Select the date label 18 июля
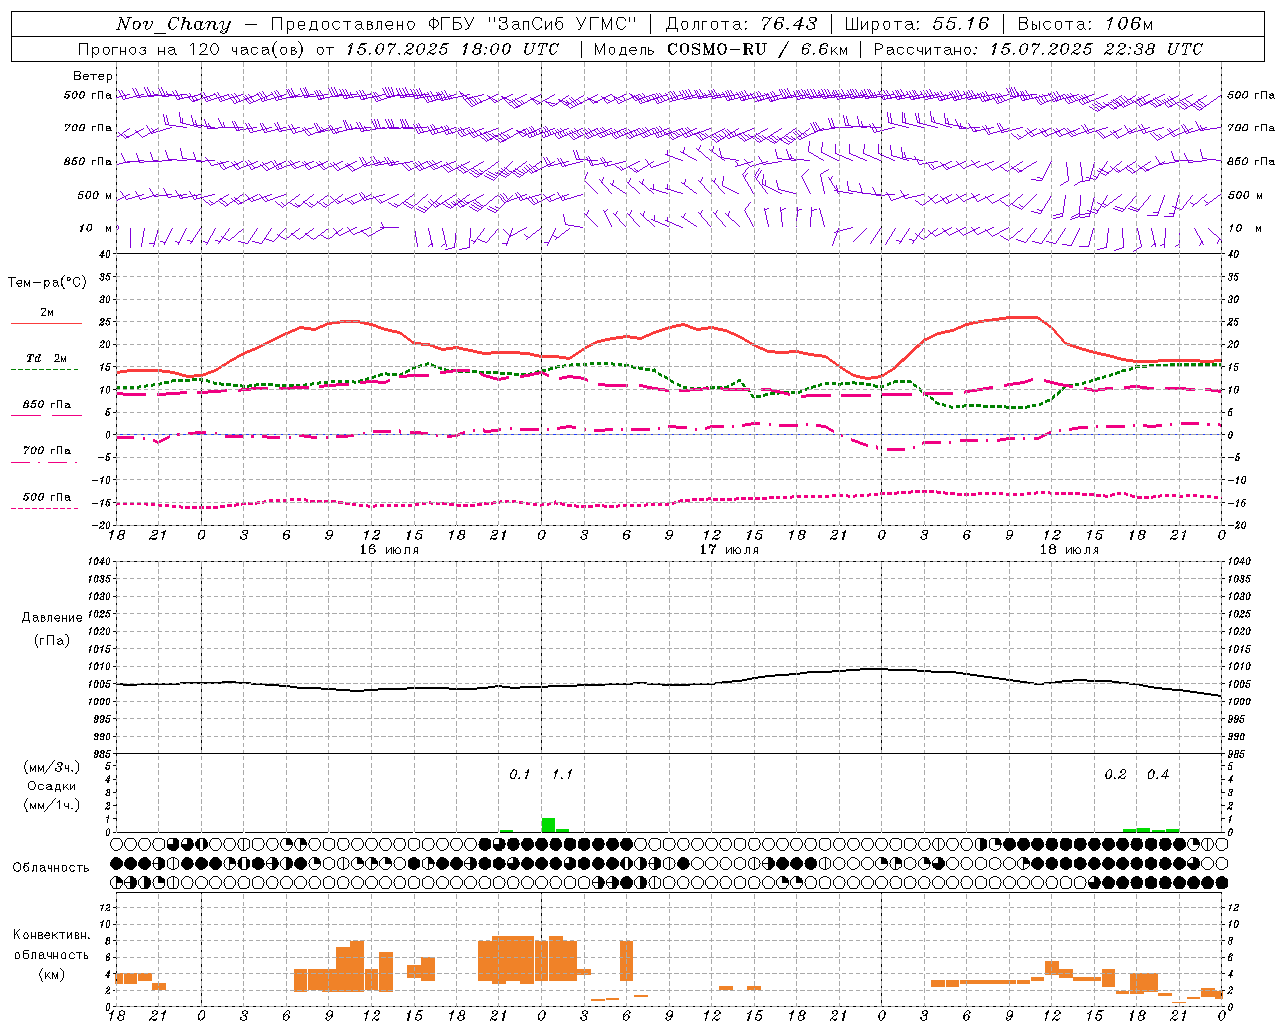 coord(1069,549)
